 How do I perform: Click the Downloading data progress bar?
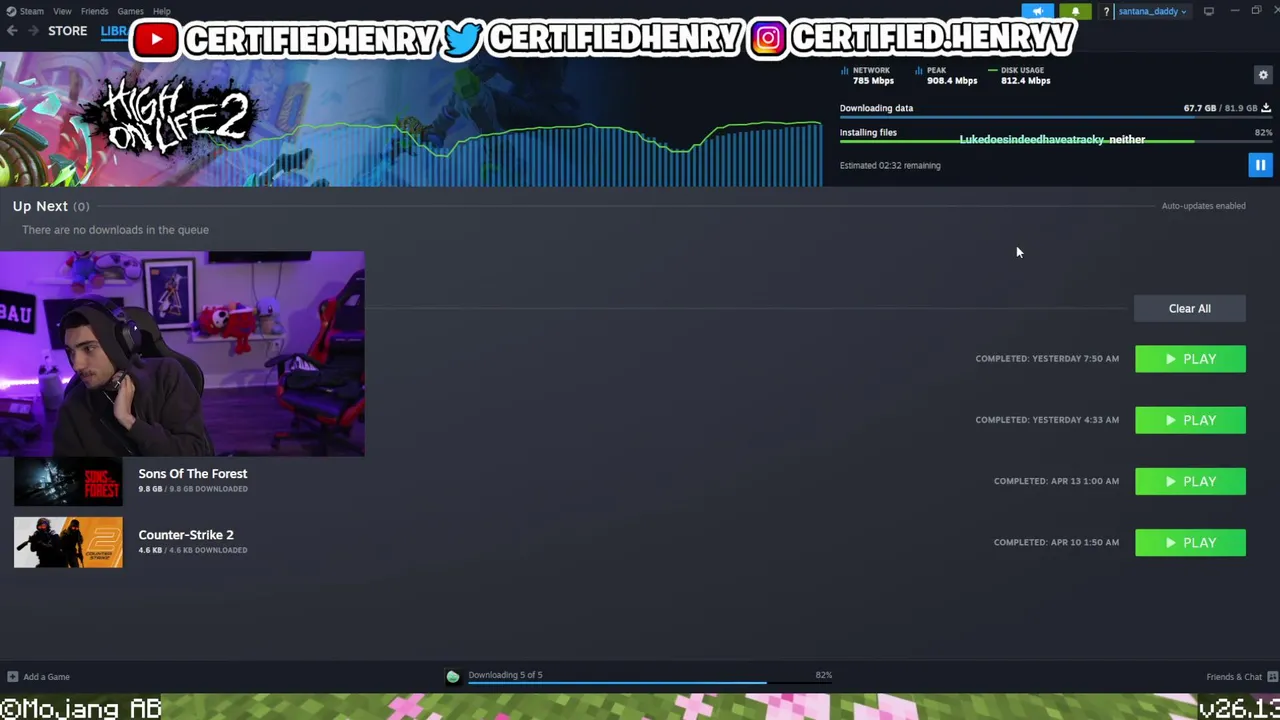pos(1055,118)
